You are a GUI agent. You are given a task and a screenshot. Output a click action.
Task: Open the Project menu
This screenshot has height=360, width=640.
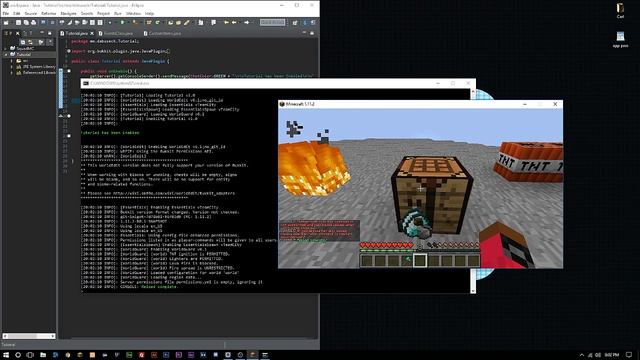(103, 13)
